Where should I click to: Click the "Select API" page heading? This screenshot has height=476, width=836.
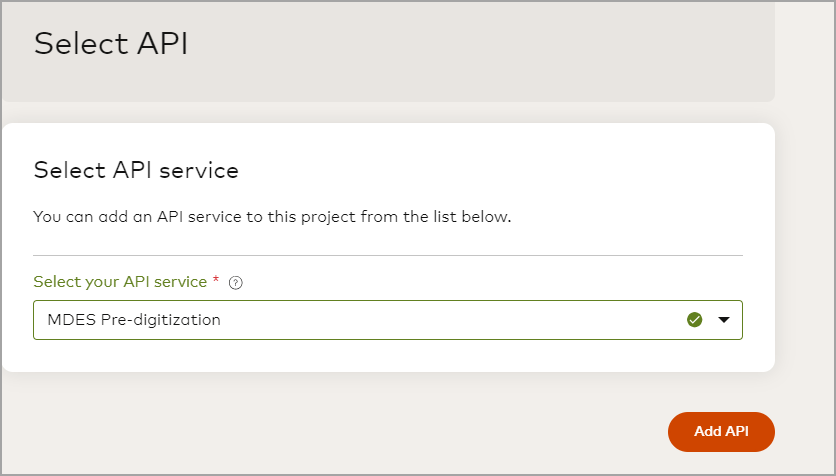pyautogui.click(x=111, y=44)
